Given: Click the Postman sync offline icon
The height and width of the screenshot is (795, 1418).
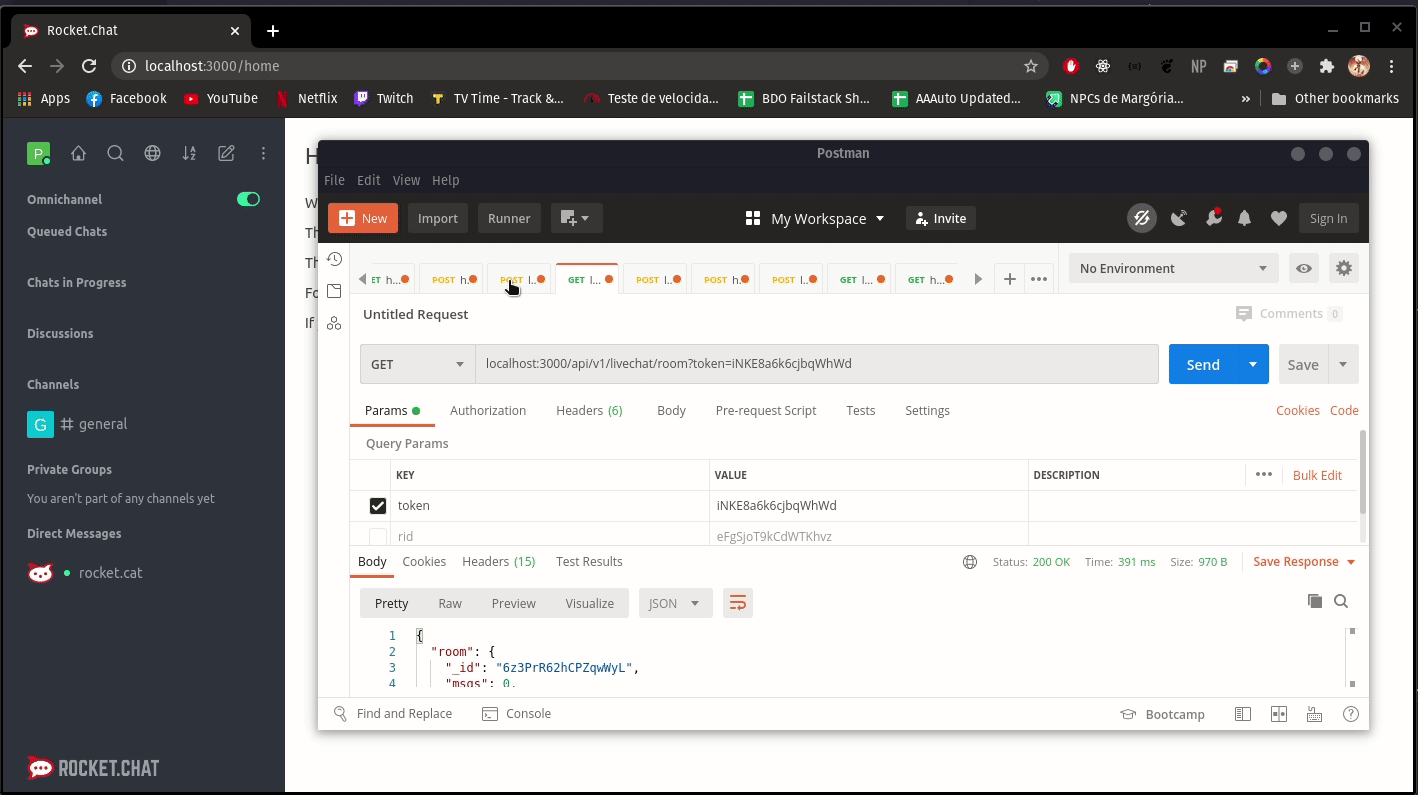Looking at the screenshot, I should click(1142, 218).
